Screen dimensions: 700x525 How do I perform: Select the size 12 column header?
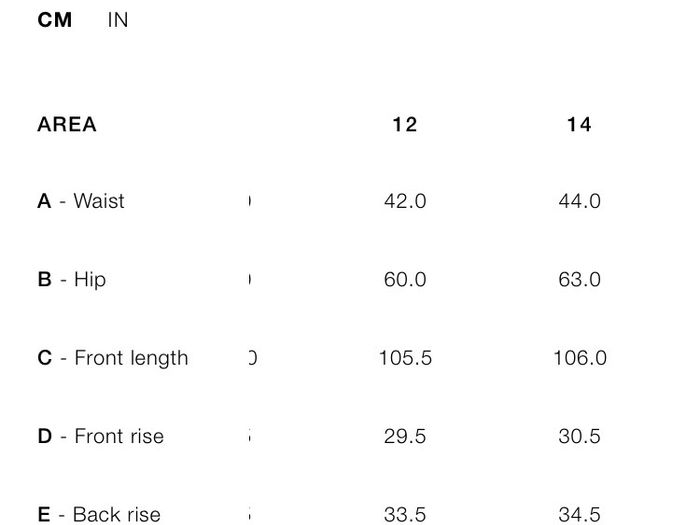pyautogui.click(x=405, y=125)
